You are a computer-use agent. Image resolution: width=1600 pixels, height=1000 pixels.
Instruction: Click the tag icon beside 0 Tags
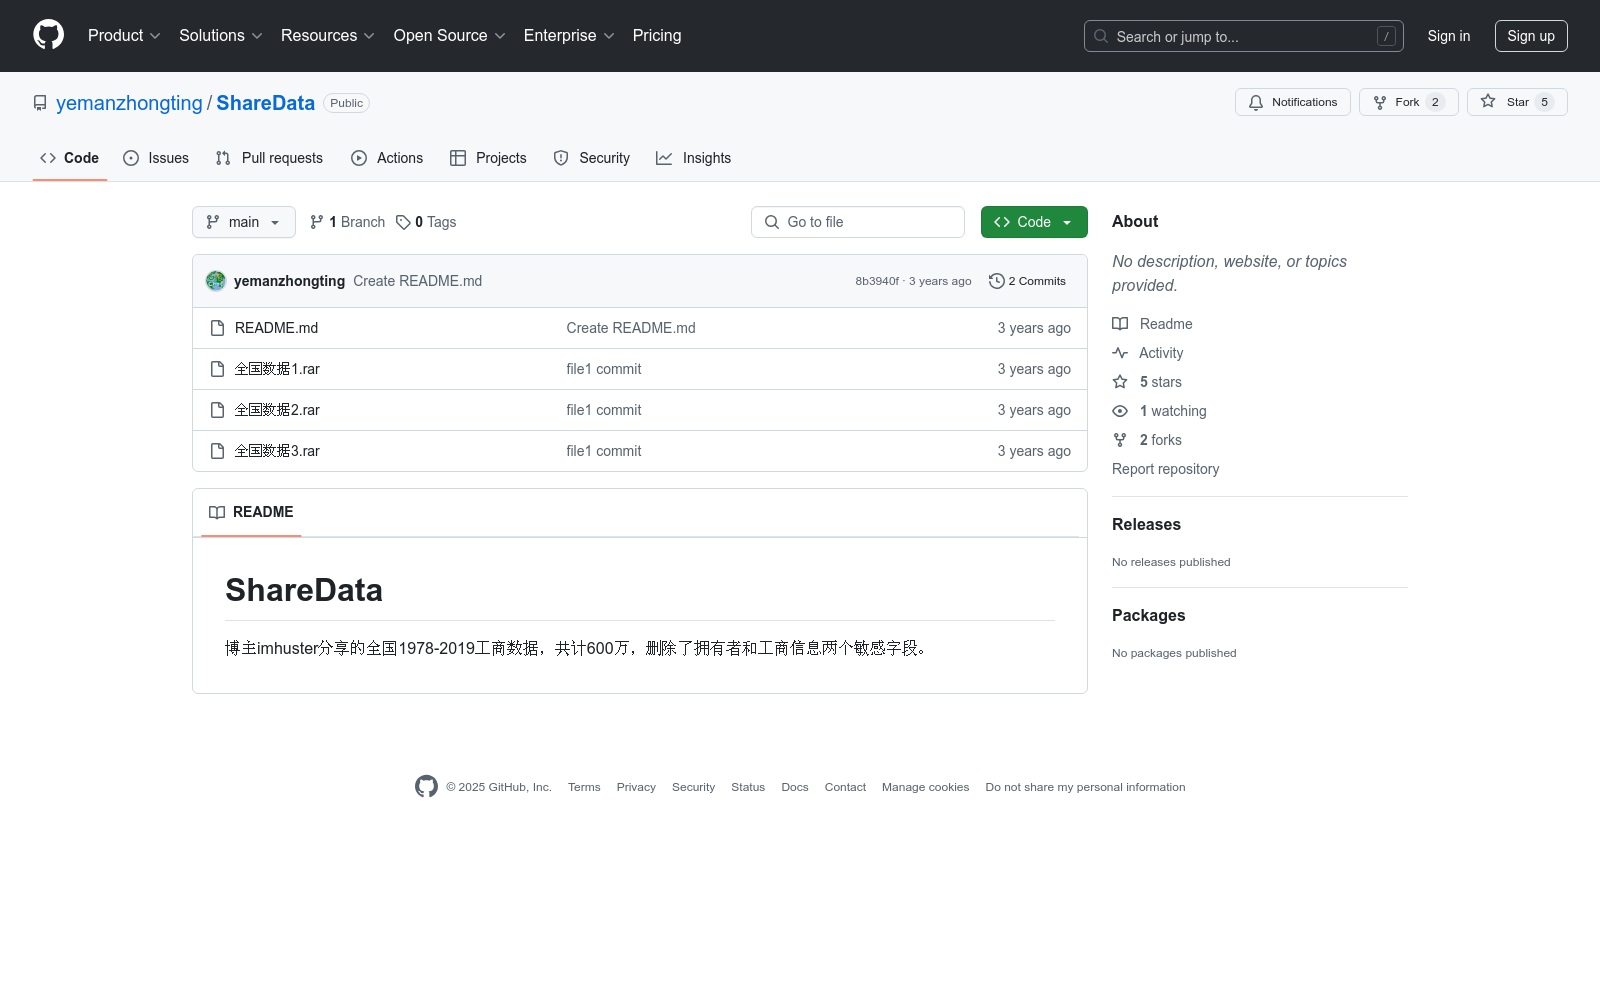pyautogui.click(x=403, y=222)
